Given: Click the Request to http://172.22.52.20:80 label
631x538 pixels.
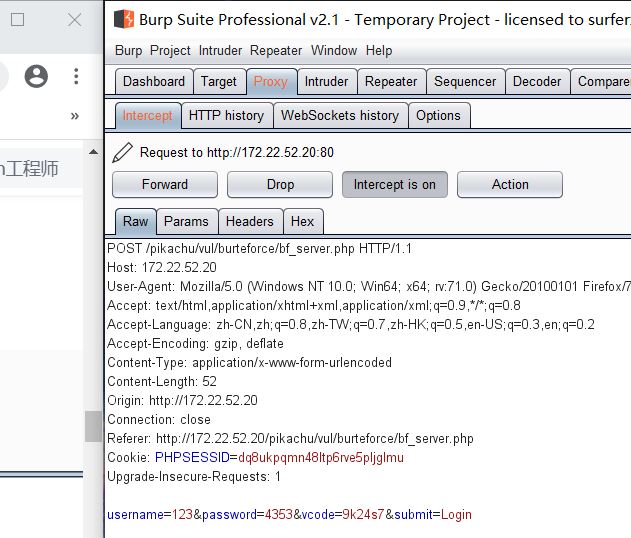Looking at the screenshot, I should (237, 153).
